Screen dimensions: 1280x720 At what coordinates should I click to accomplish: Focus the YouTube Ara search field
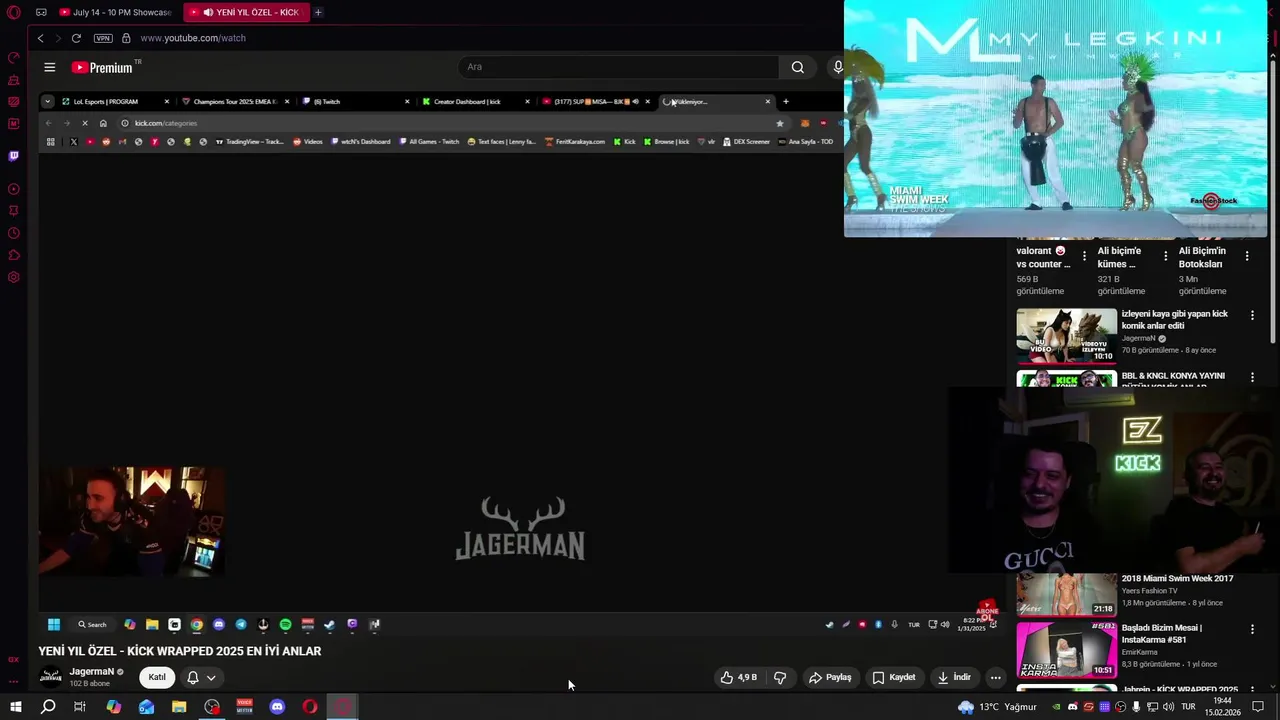click(x=618, y=67)
